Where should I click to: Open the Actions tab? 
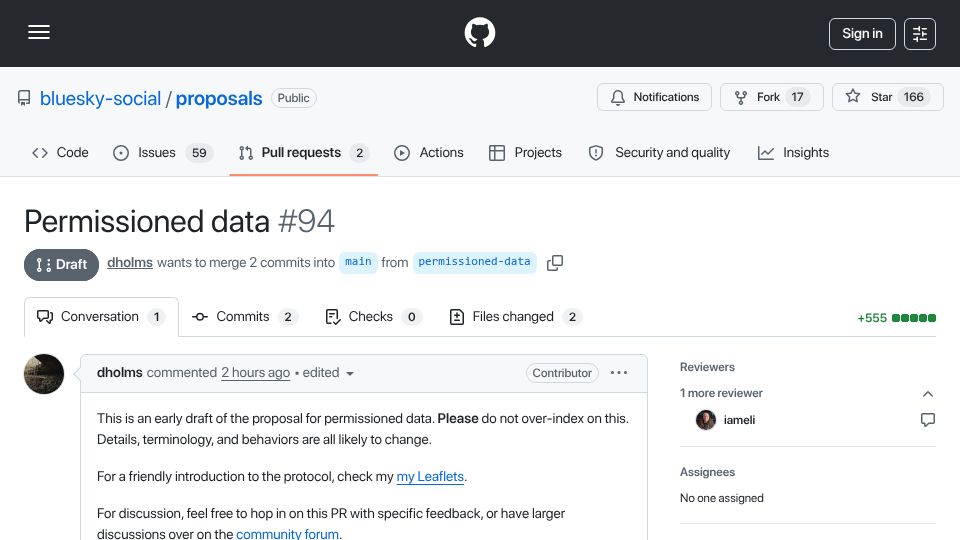(x=429, y=152)
